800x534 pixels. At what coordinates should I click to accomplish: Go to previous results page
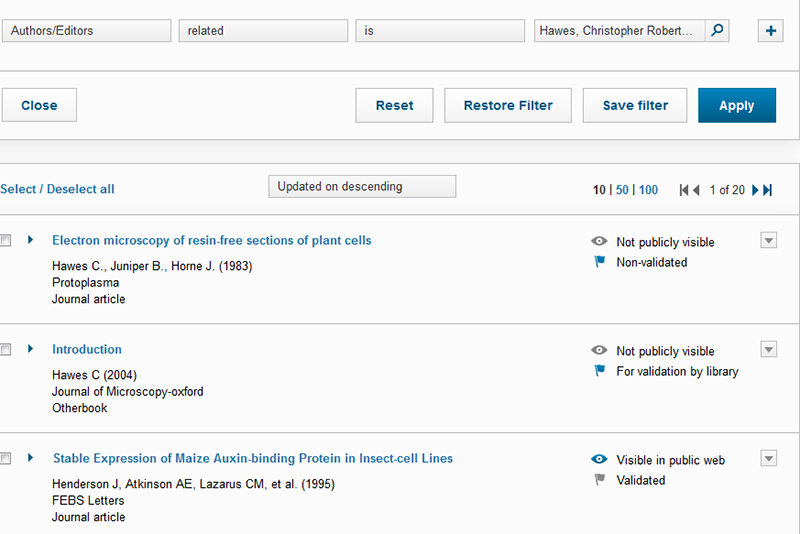coord(697,190)
